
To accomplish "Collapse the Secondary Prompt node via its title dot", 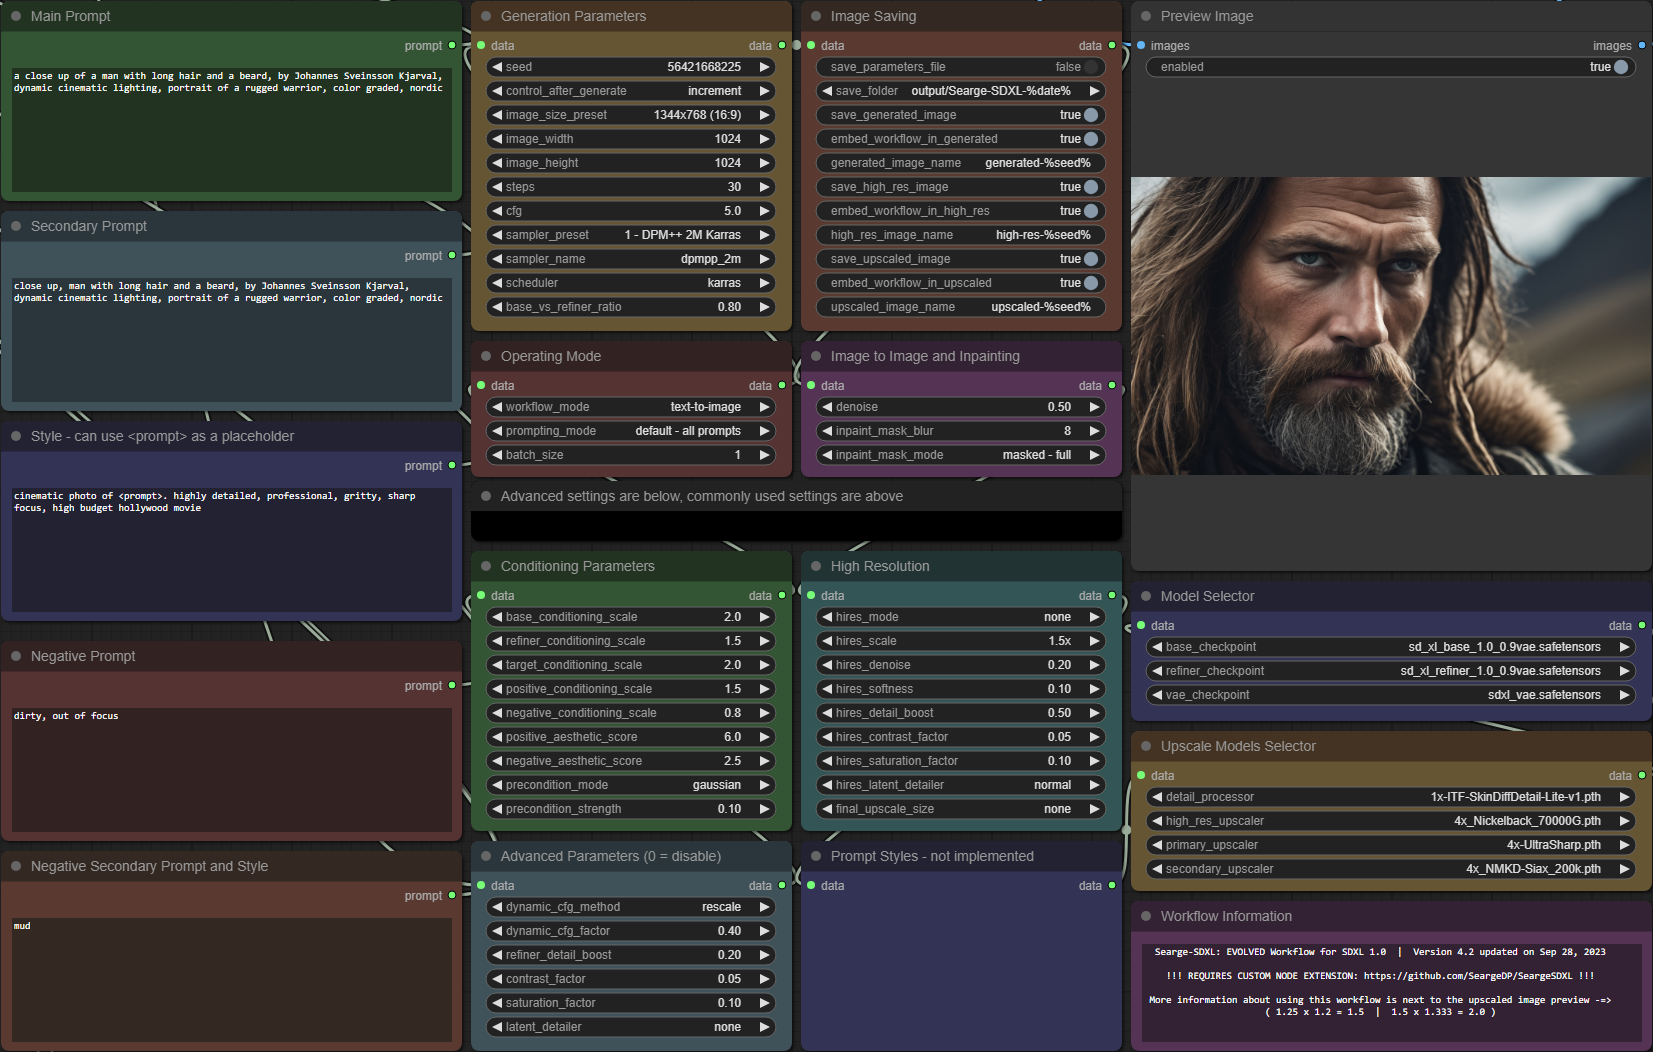I will point(16,226).
